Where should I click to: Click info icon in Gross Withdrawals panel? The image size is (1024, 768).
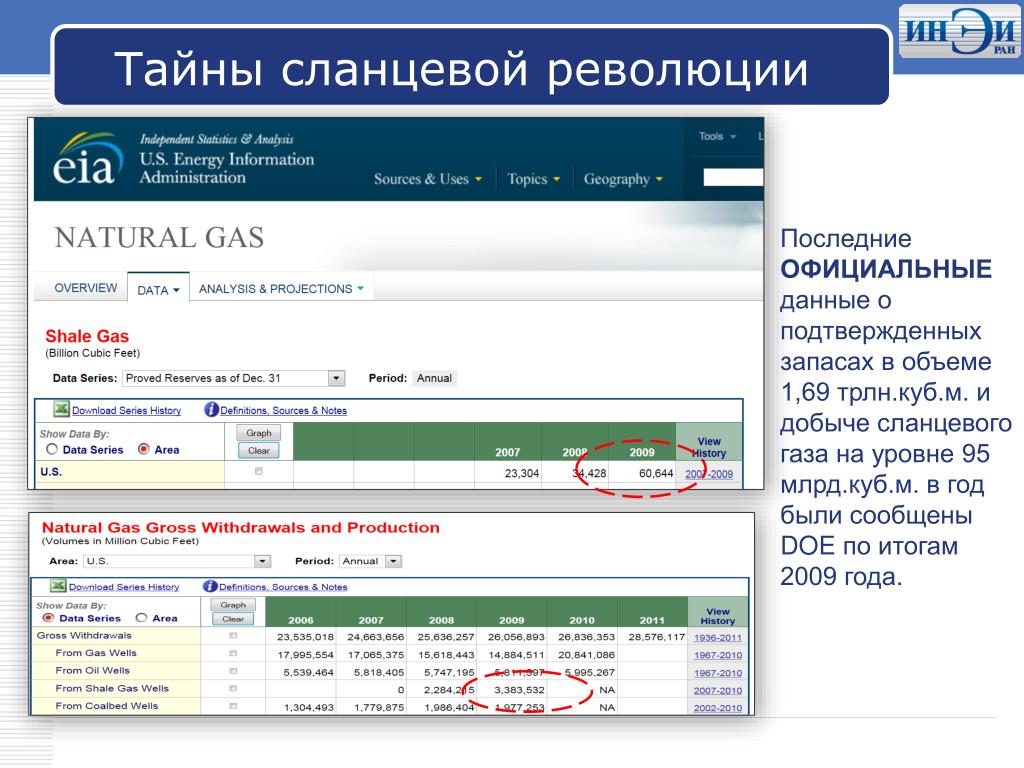210,586
